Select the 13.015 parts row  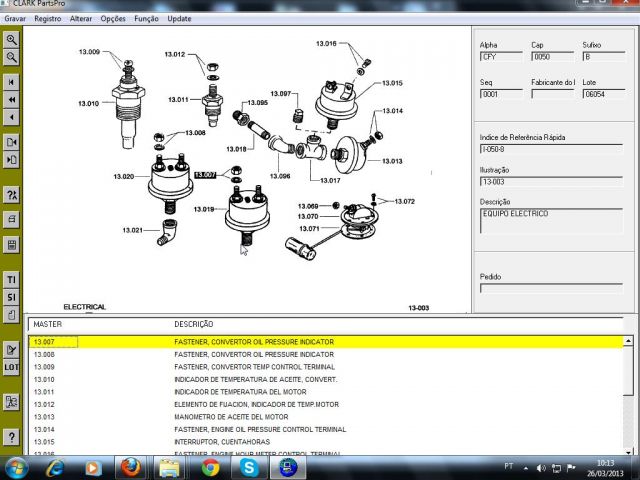click(325, 442)
